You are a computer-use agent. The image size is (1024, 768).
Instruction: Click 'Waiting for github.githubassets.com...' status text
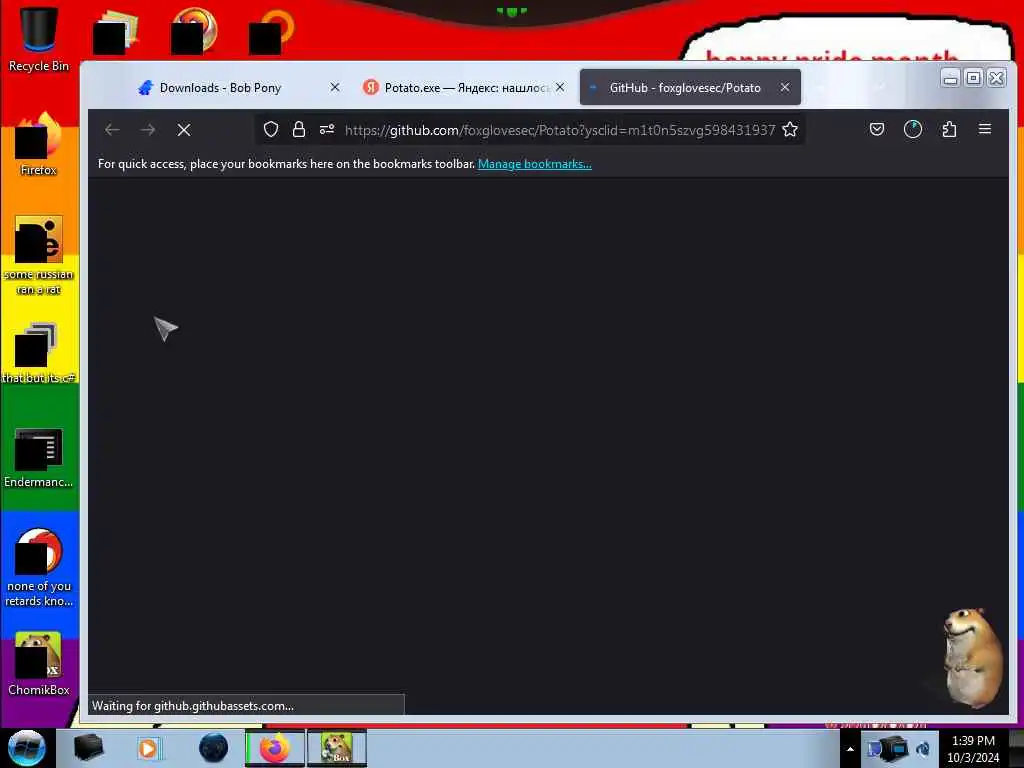point(193,706)
